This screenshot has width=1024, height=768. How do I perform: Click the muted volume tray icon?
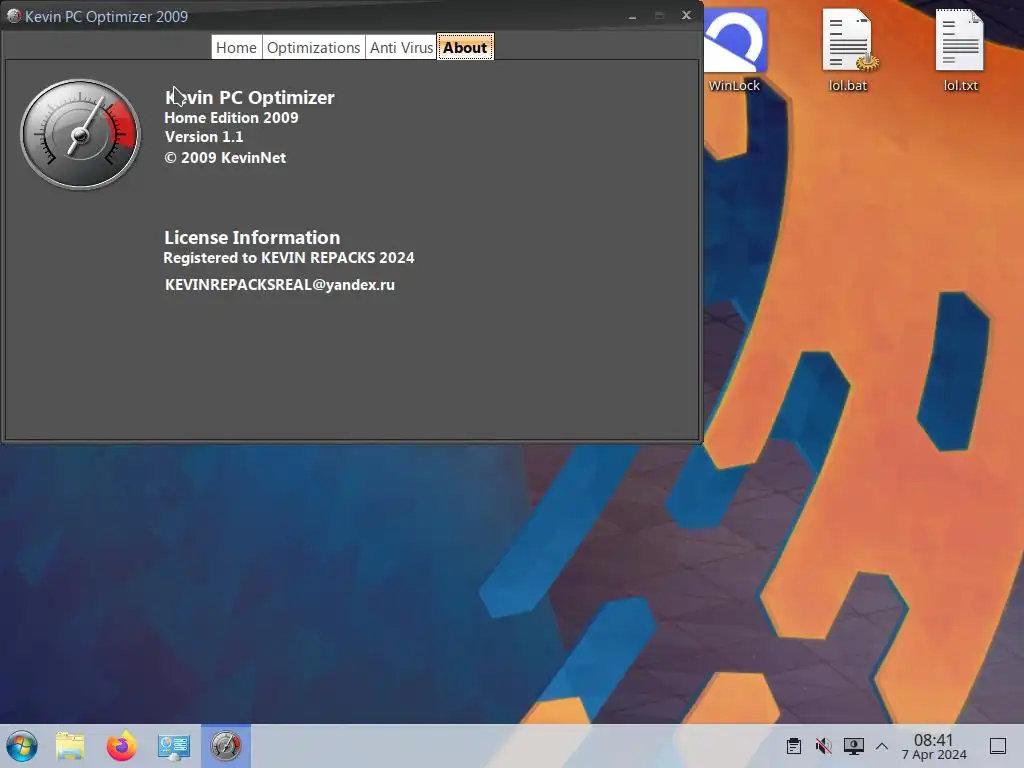[824, 746]
